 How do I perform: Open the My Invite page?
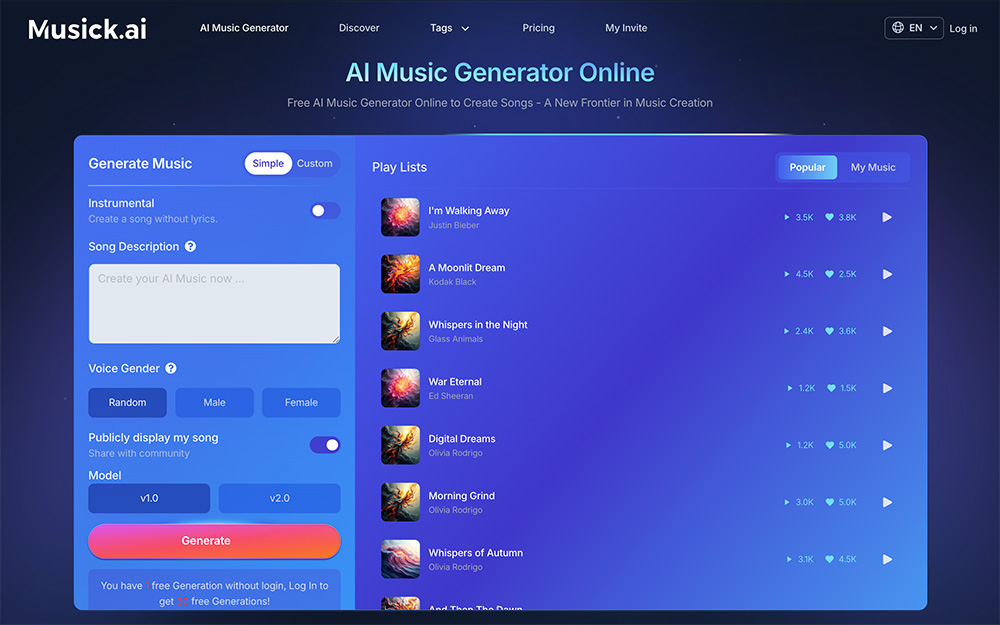pos(626,28)
